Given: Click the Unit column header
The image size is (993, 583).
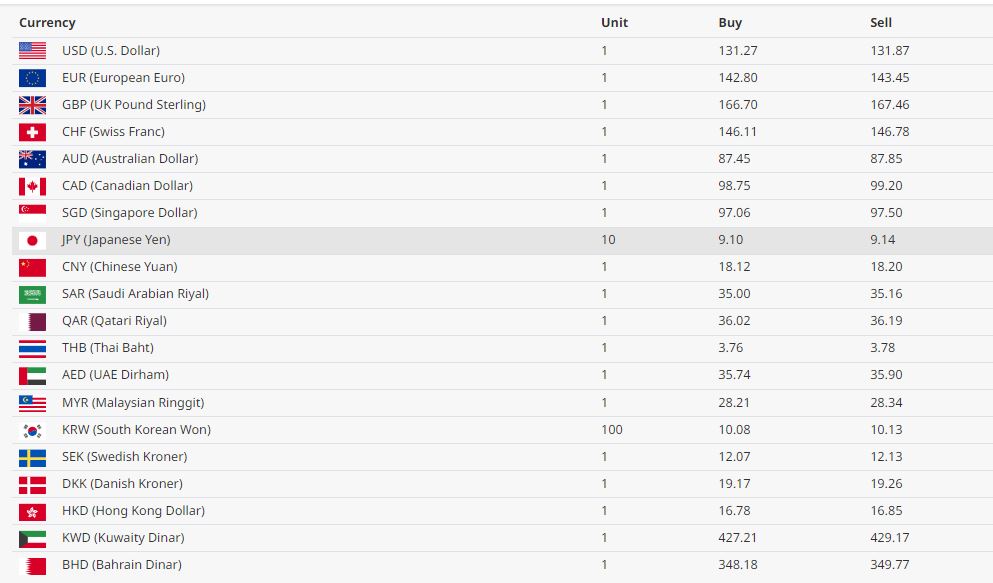Looking at the screenshot, I should (614, 22).
